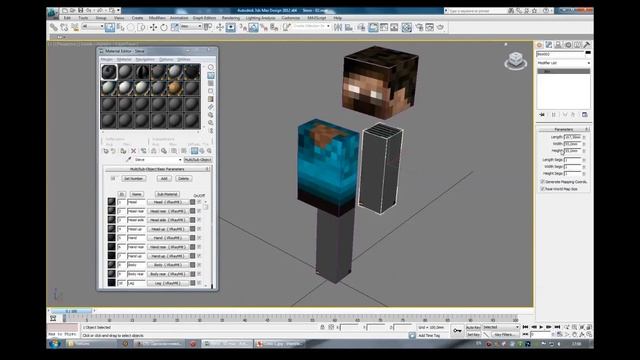Open the Rendering menu

coord(231,18)
